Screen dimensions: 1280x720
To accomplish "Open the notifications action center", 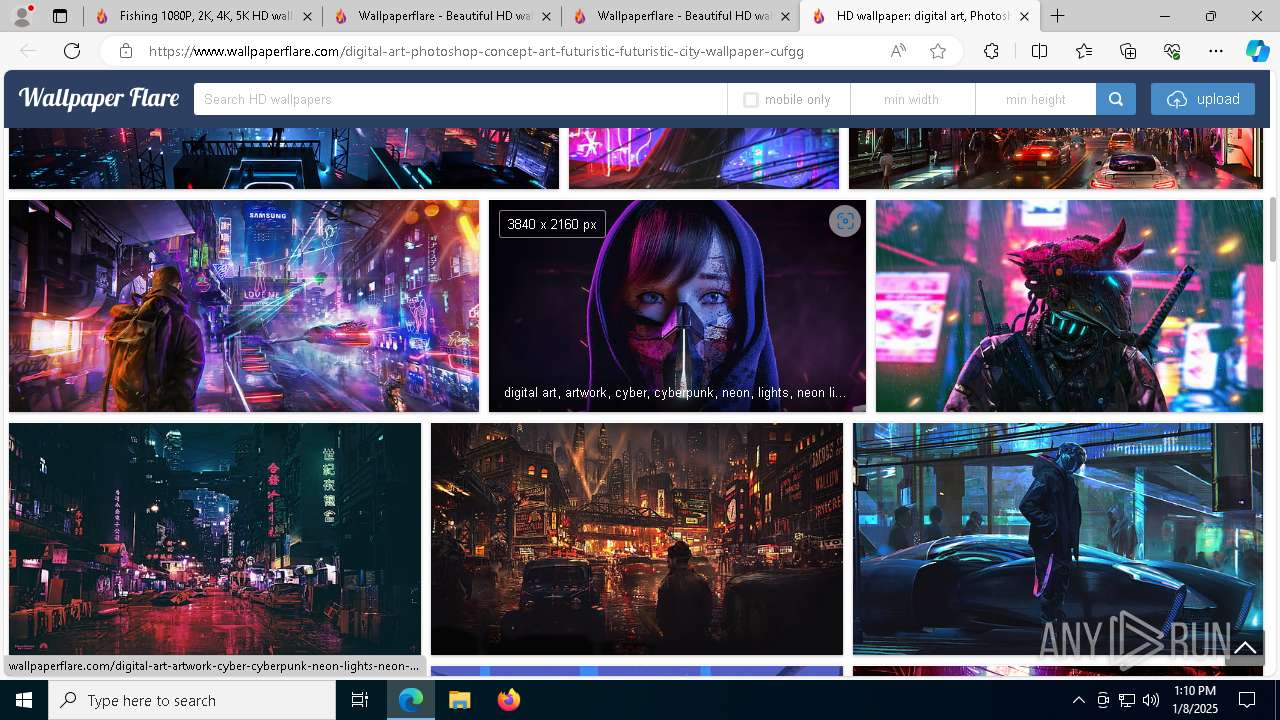I will point(1247,700).
